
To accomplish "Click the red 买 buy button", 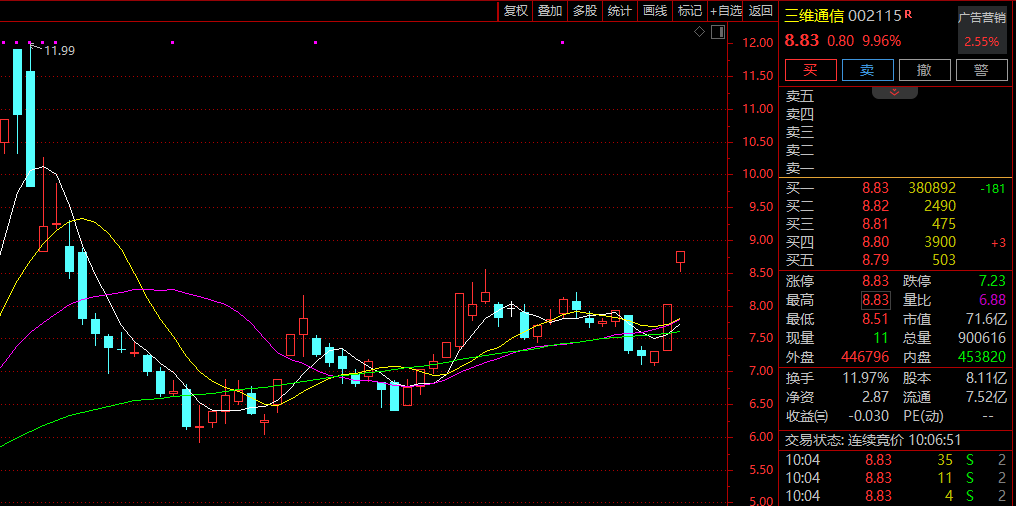I will click(x=811, y=70).
